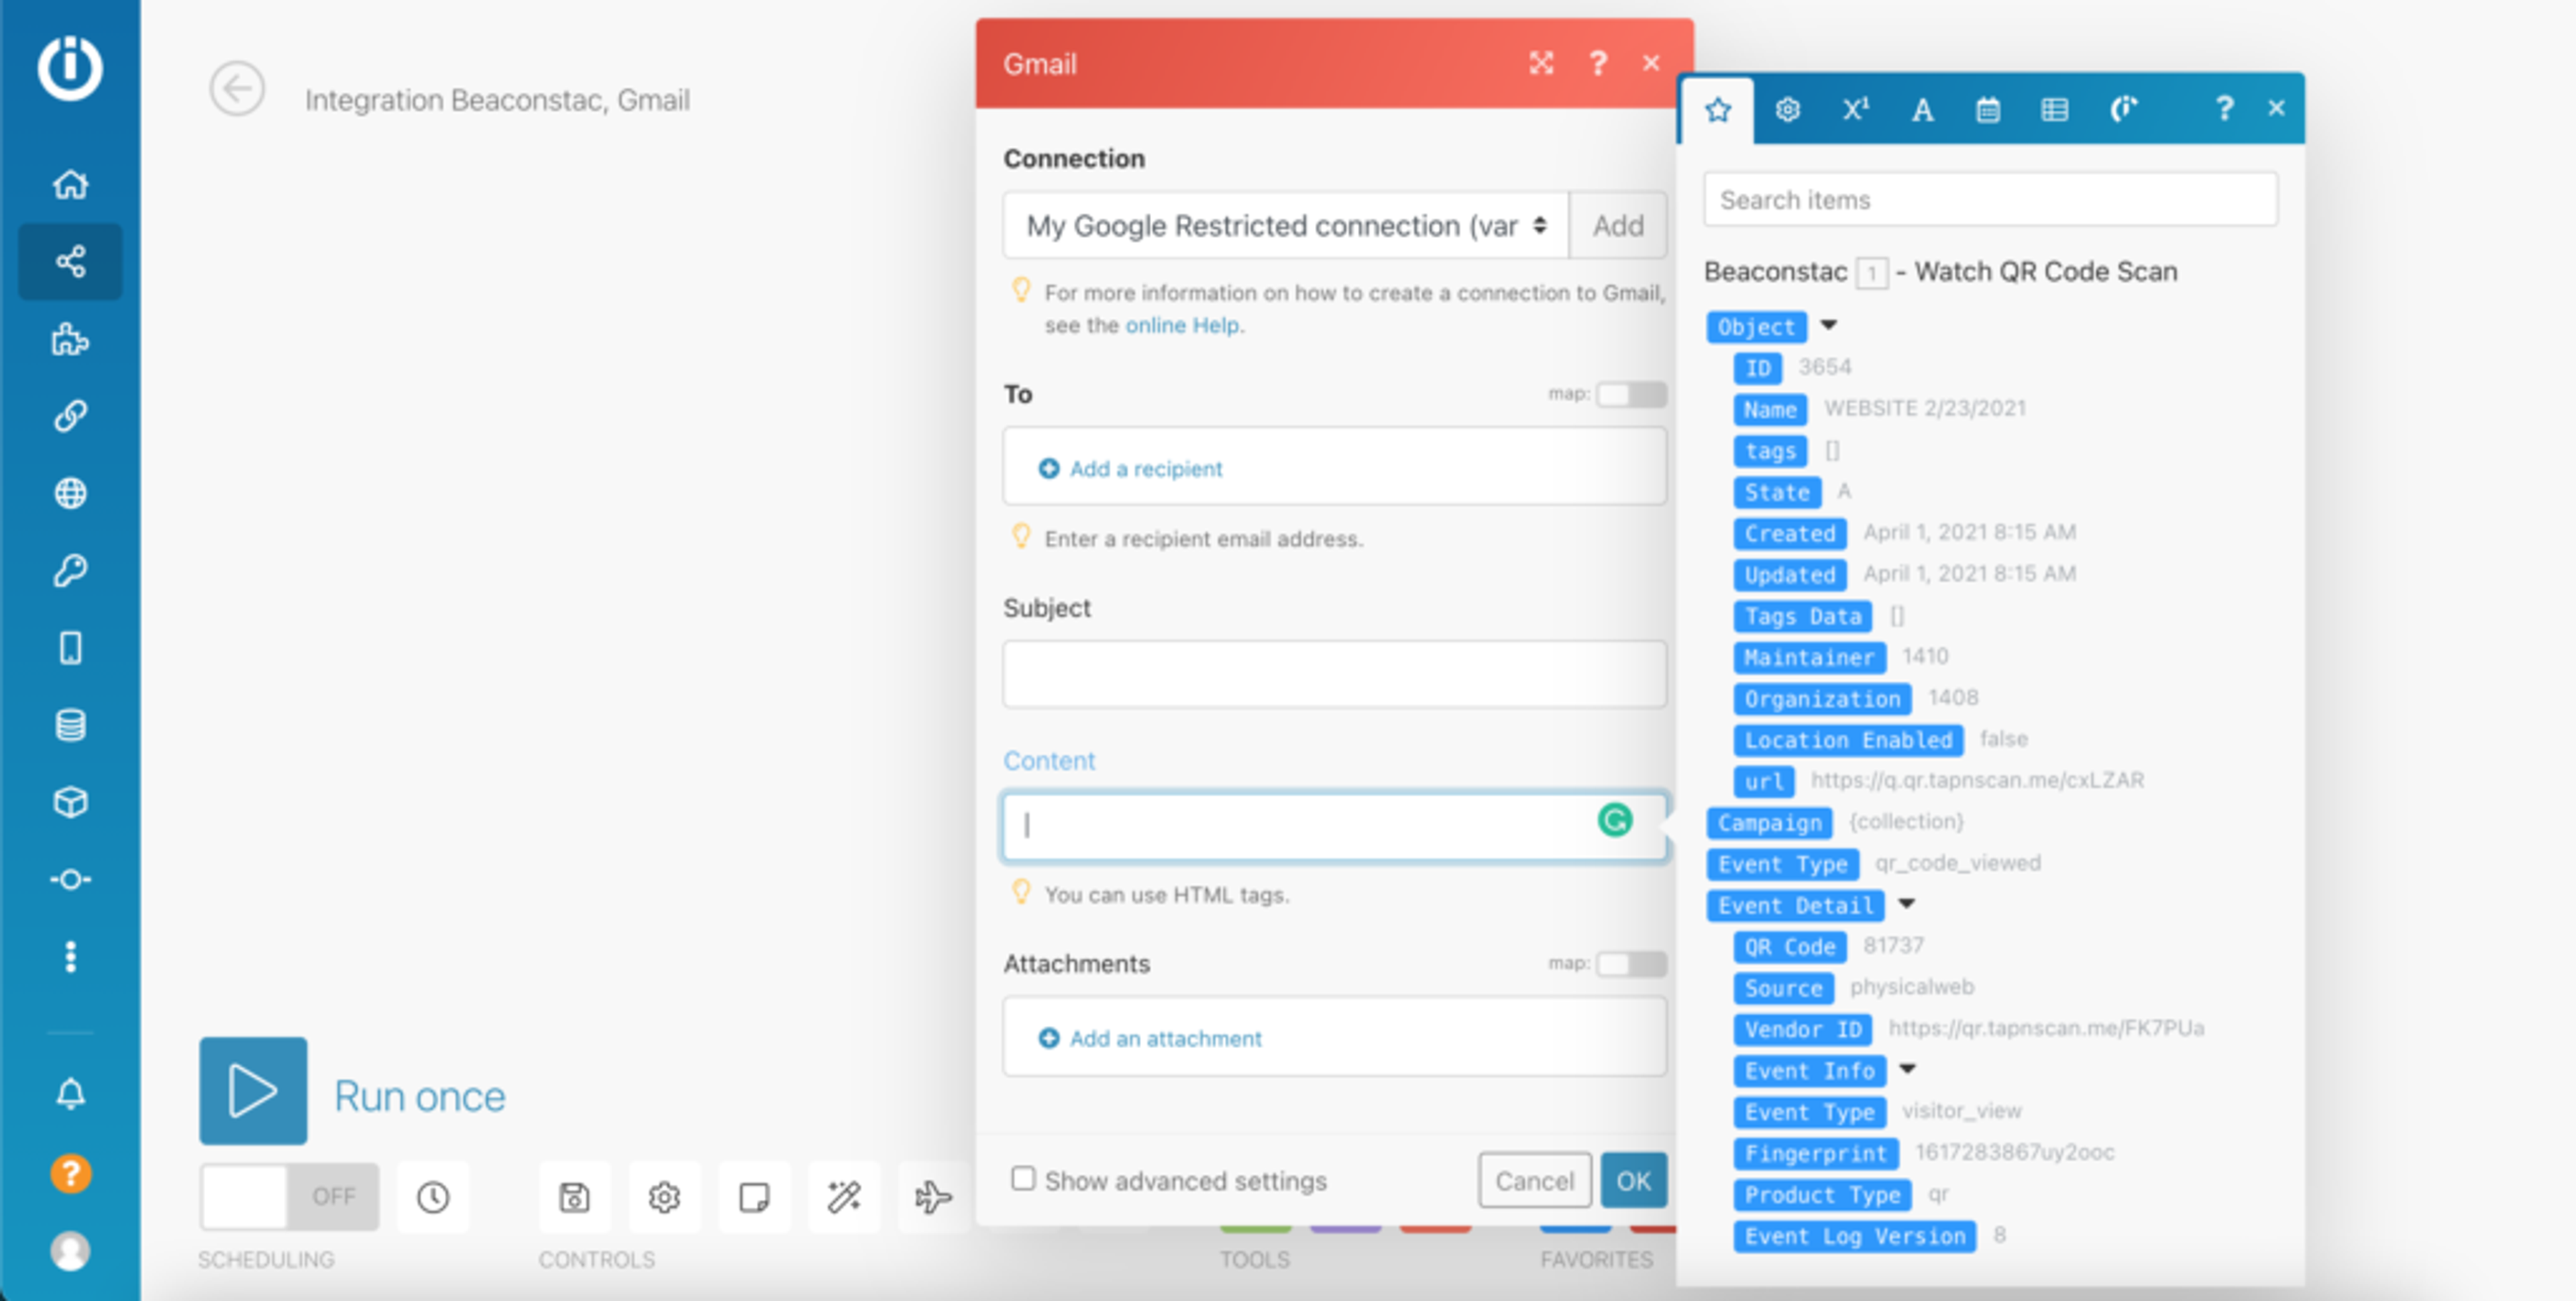Click the Content input field
2576x1301 pixels.
[x=1335, y=826]
